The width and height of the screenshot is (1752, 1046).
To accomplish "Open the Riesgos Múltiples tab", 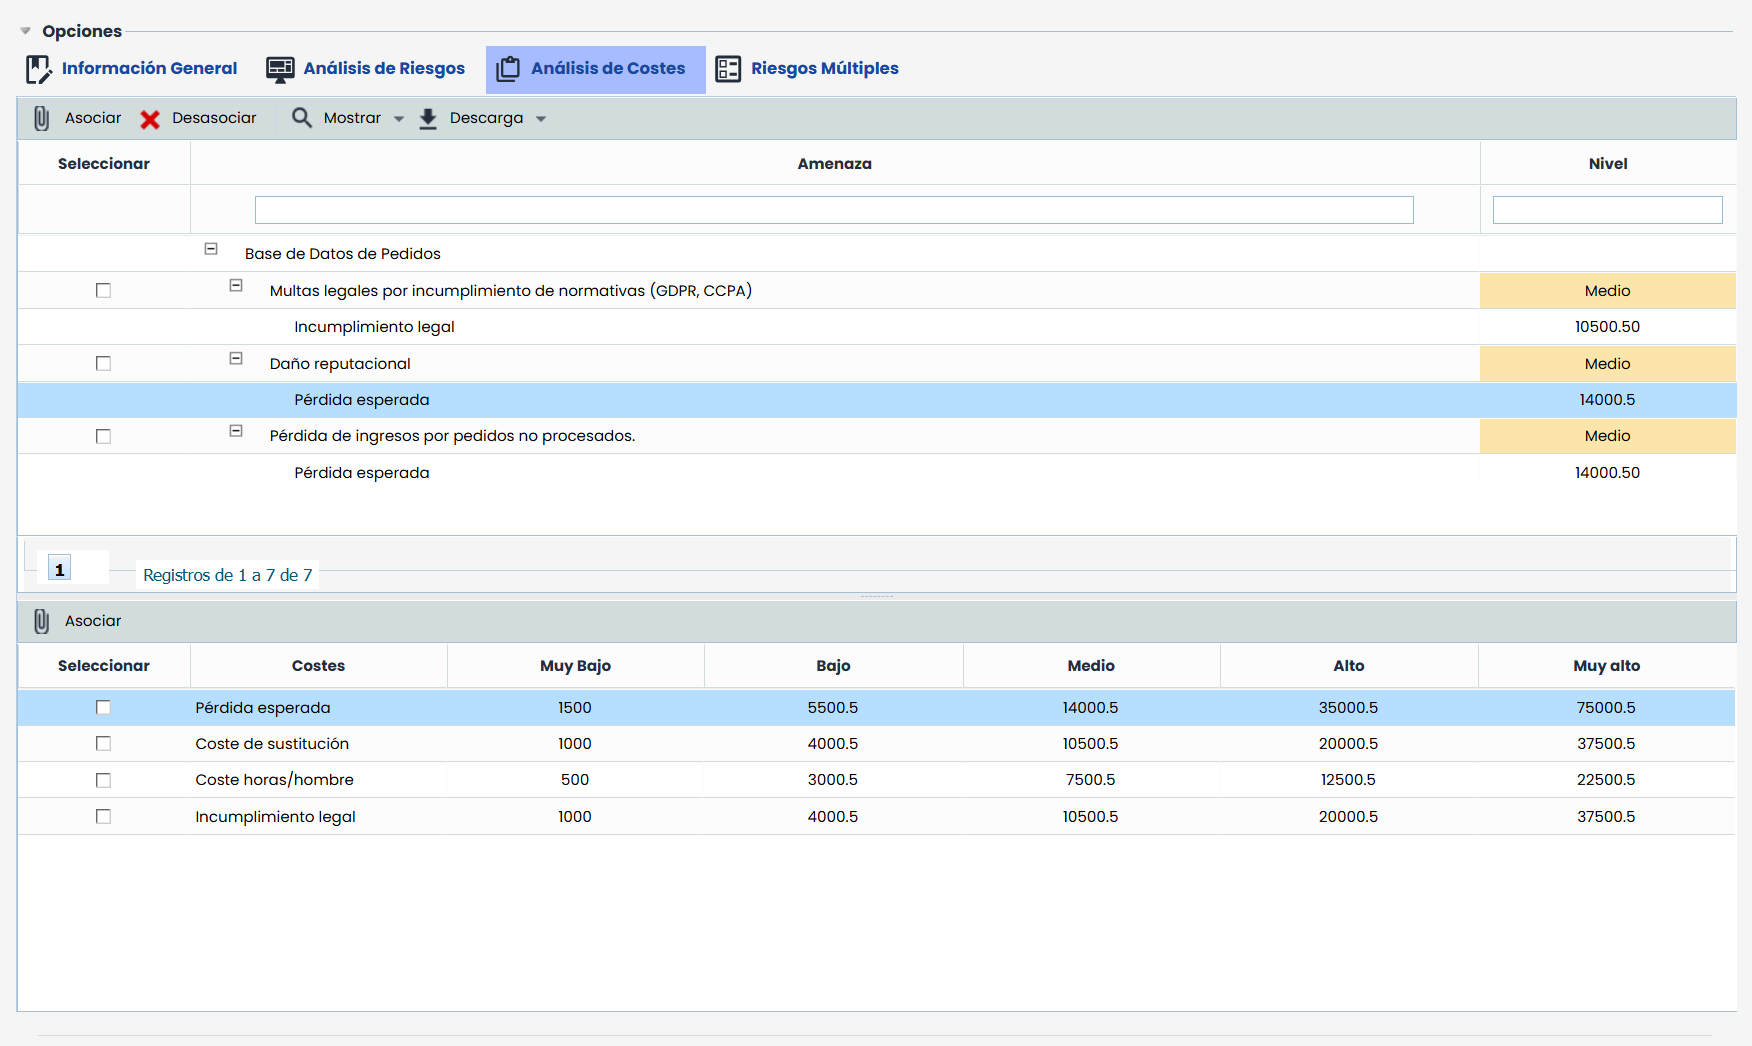I will coord(824,69).
